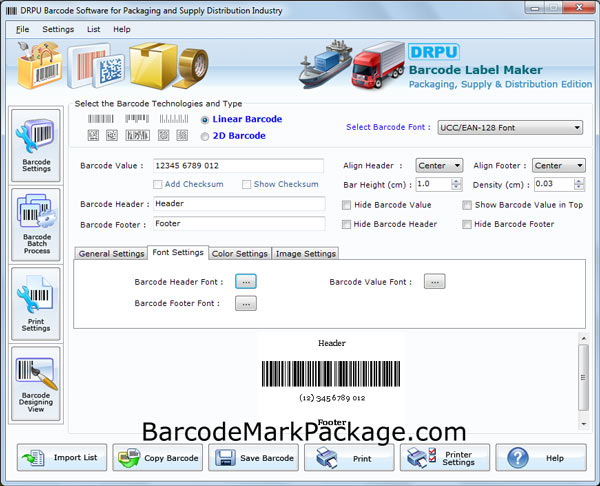Select the Font Settings tab
This screenshot has width=600, height=486.
(x=178, y=253)
